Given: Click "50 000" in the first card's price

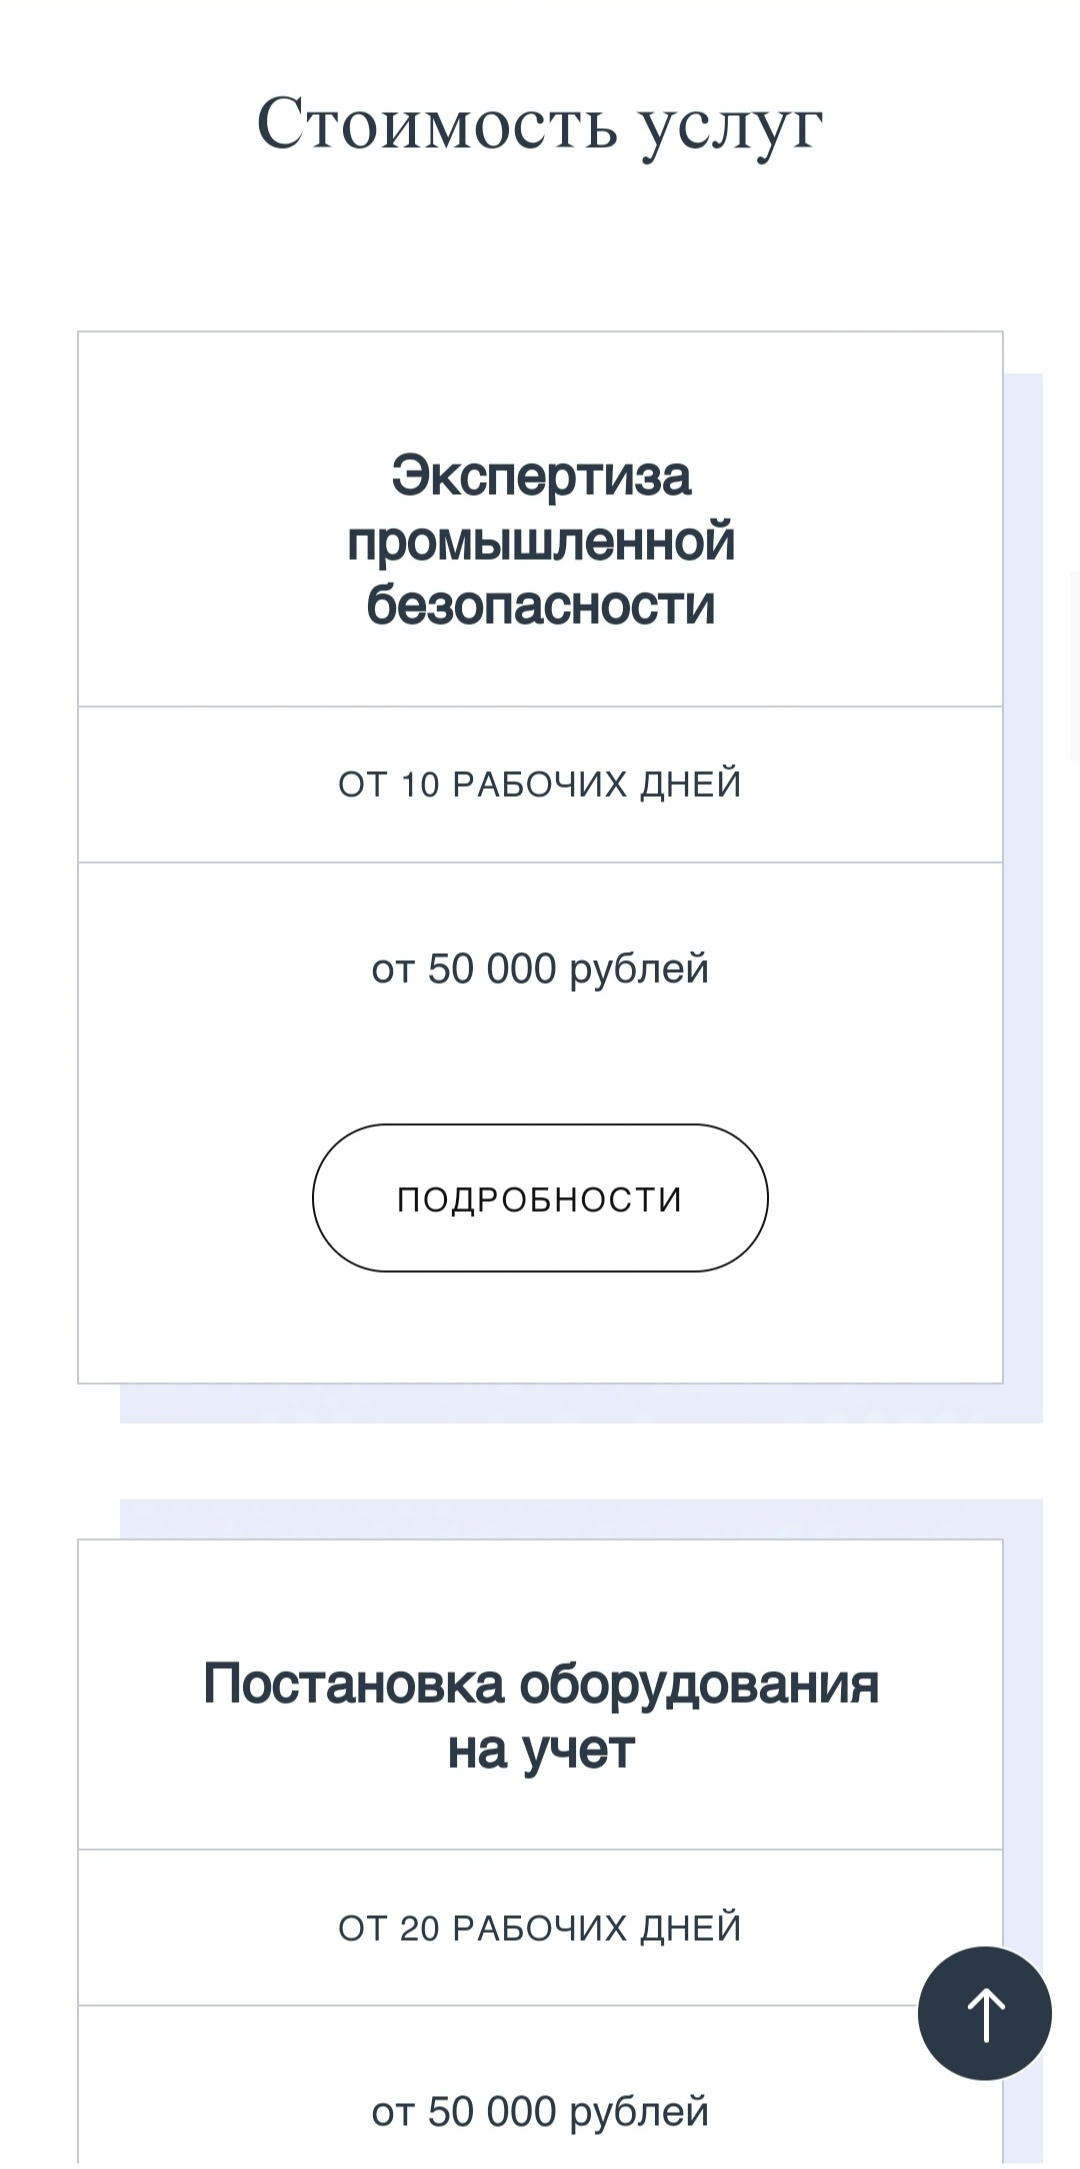Looking at the screenshot, I should (491, 969).
